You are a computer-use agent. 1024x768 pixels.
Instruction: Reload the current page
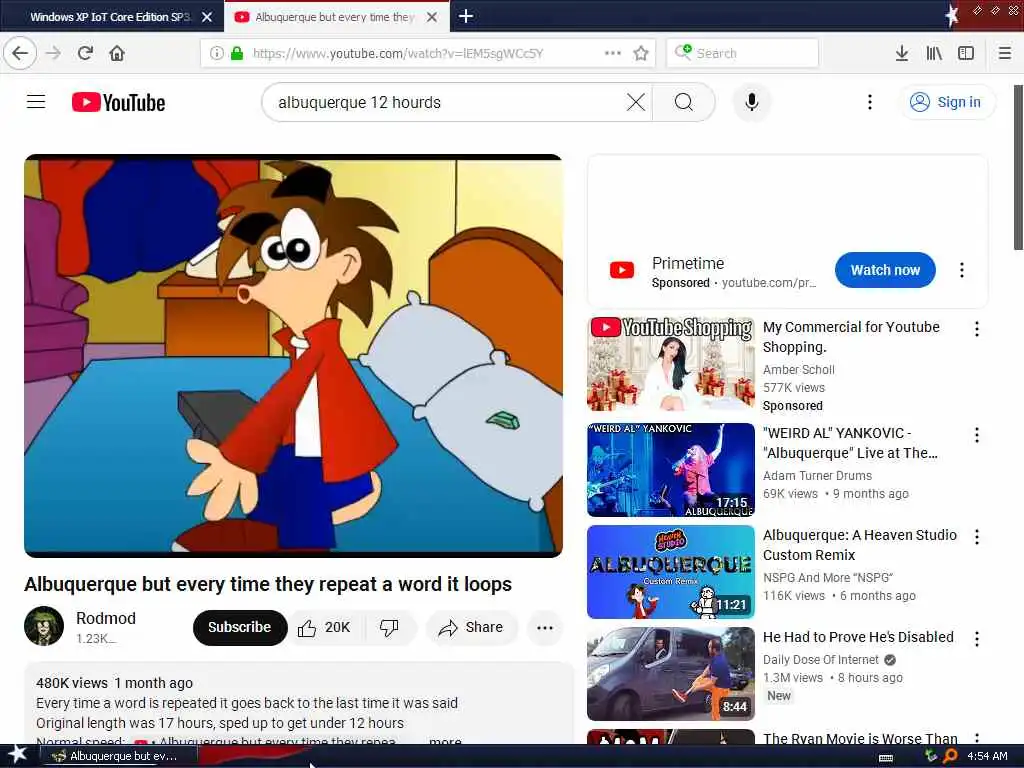85,53
